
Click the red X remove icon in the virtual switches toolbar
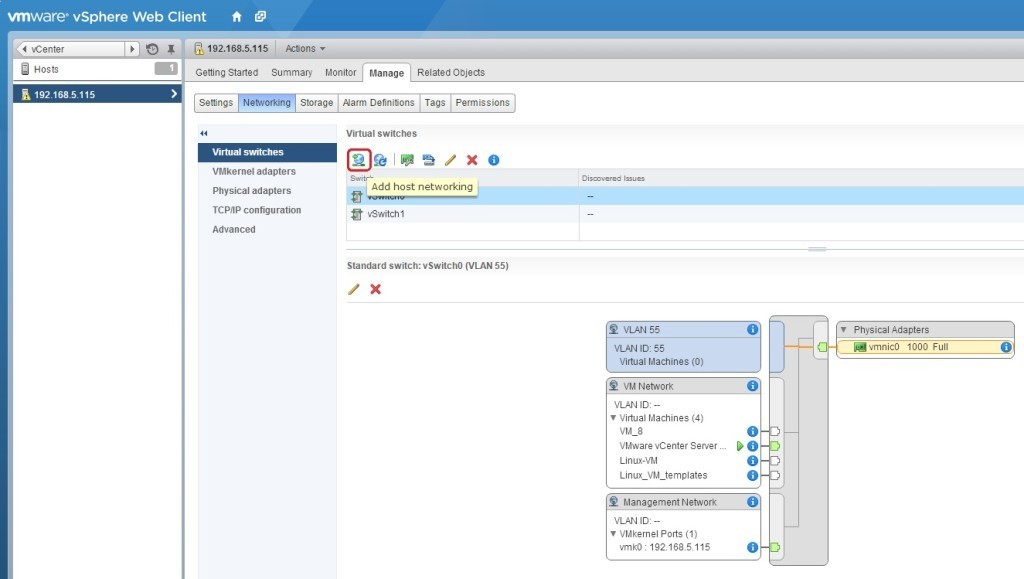tap(472, 160)
